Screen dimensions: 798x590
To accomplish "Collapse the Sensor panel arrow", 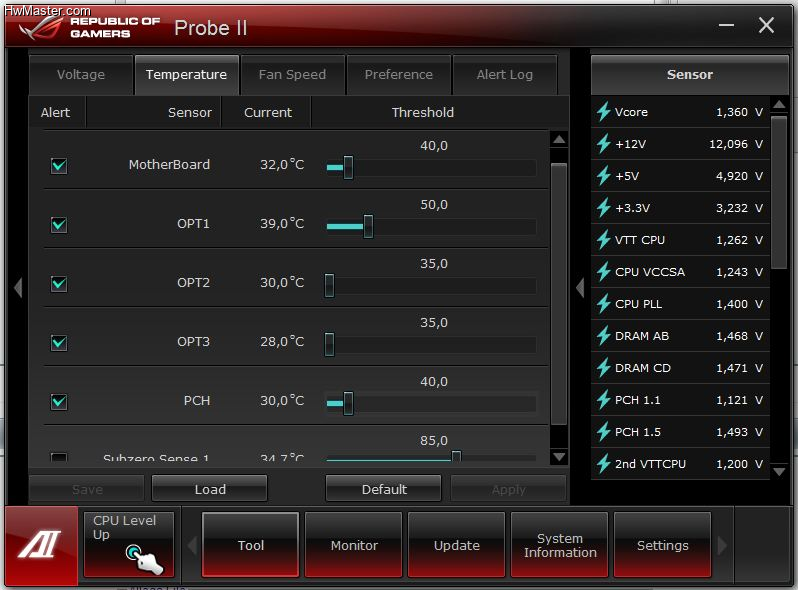I will pyautogui.click(x=580, y=288).
